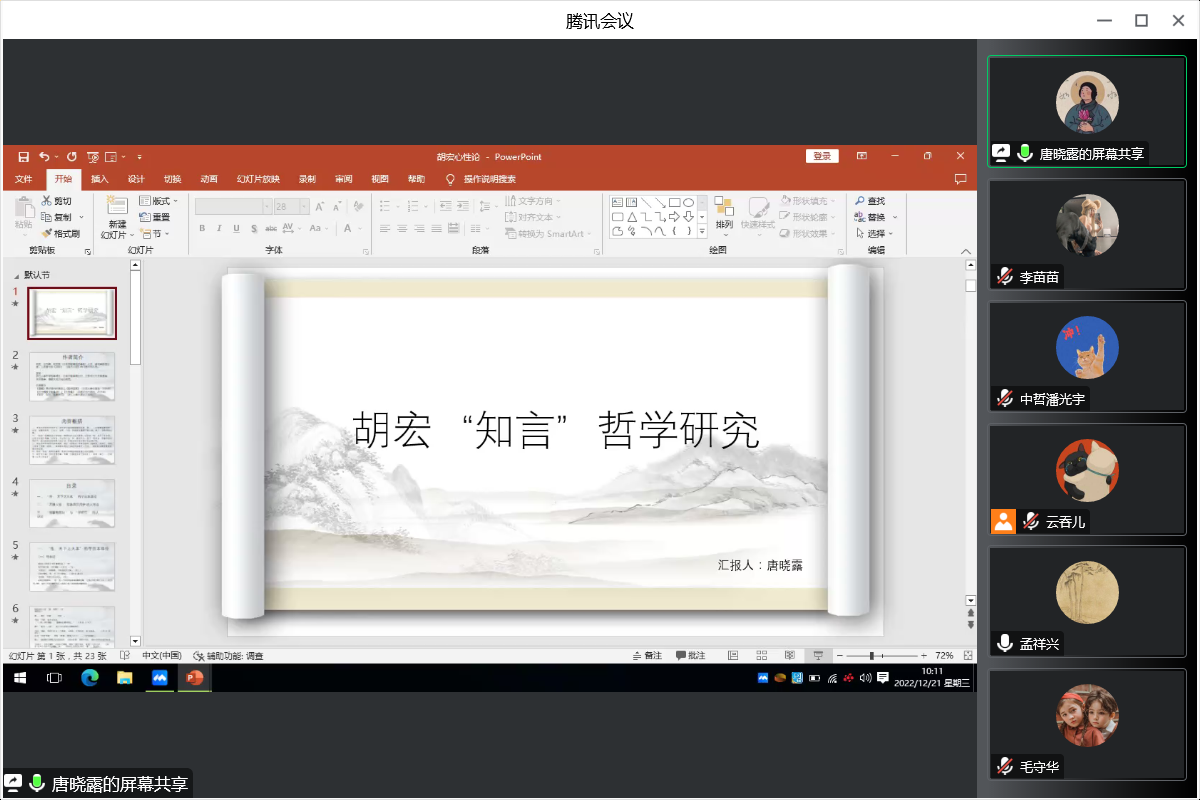Open the Section (节) dropdown
Viewport: 1200px width, 800px height.
pyautogui.click(x=154, y=233)
